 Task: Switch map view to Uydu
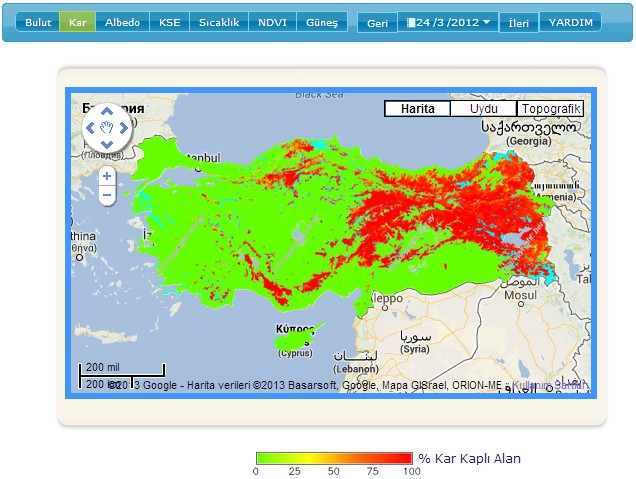tap(483, 109)
